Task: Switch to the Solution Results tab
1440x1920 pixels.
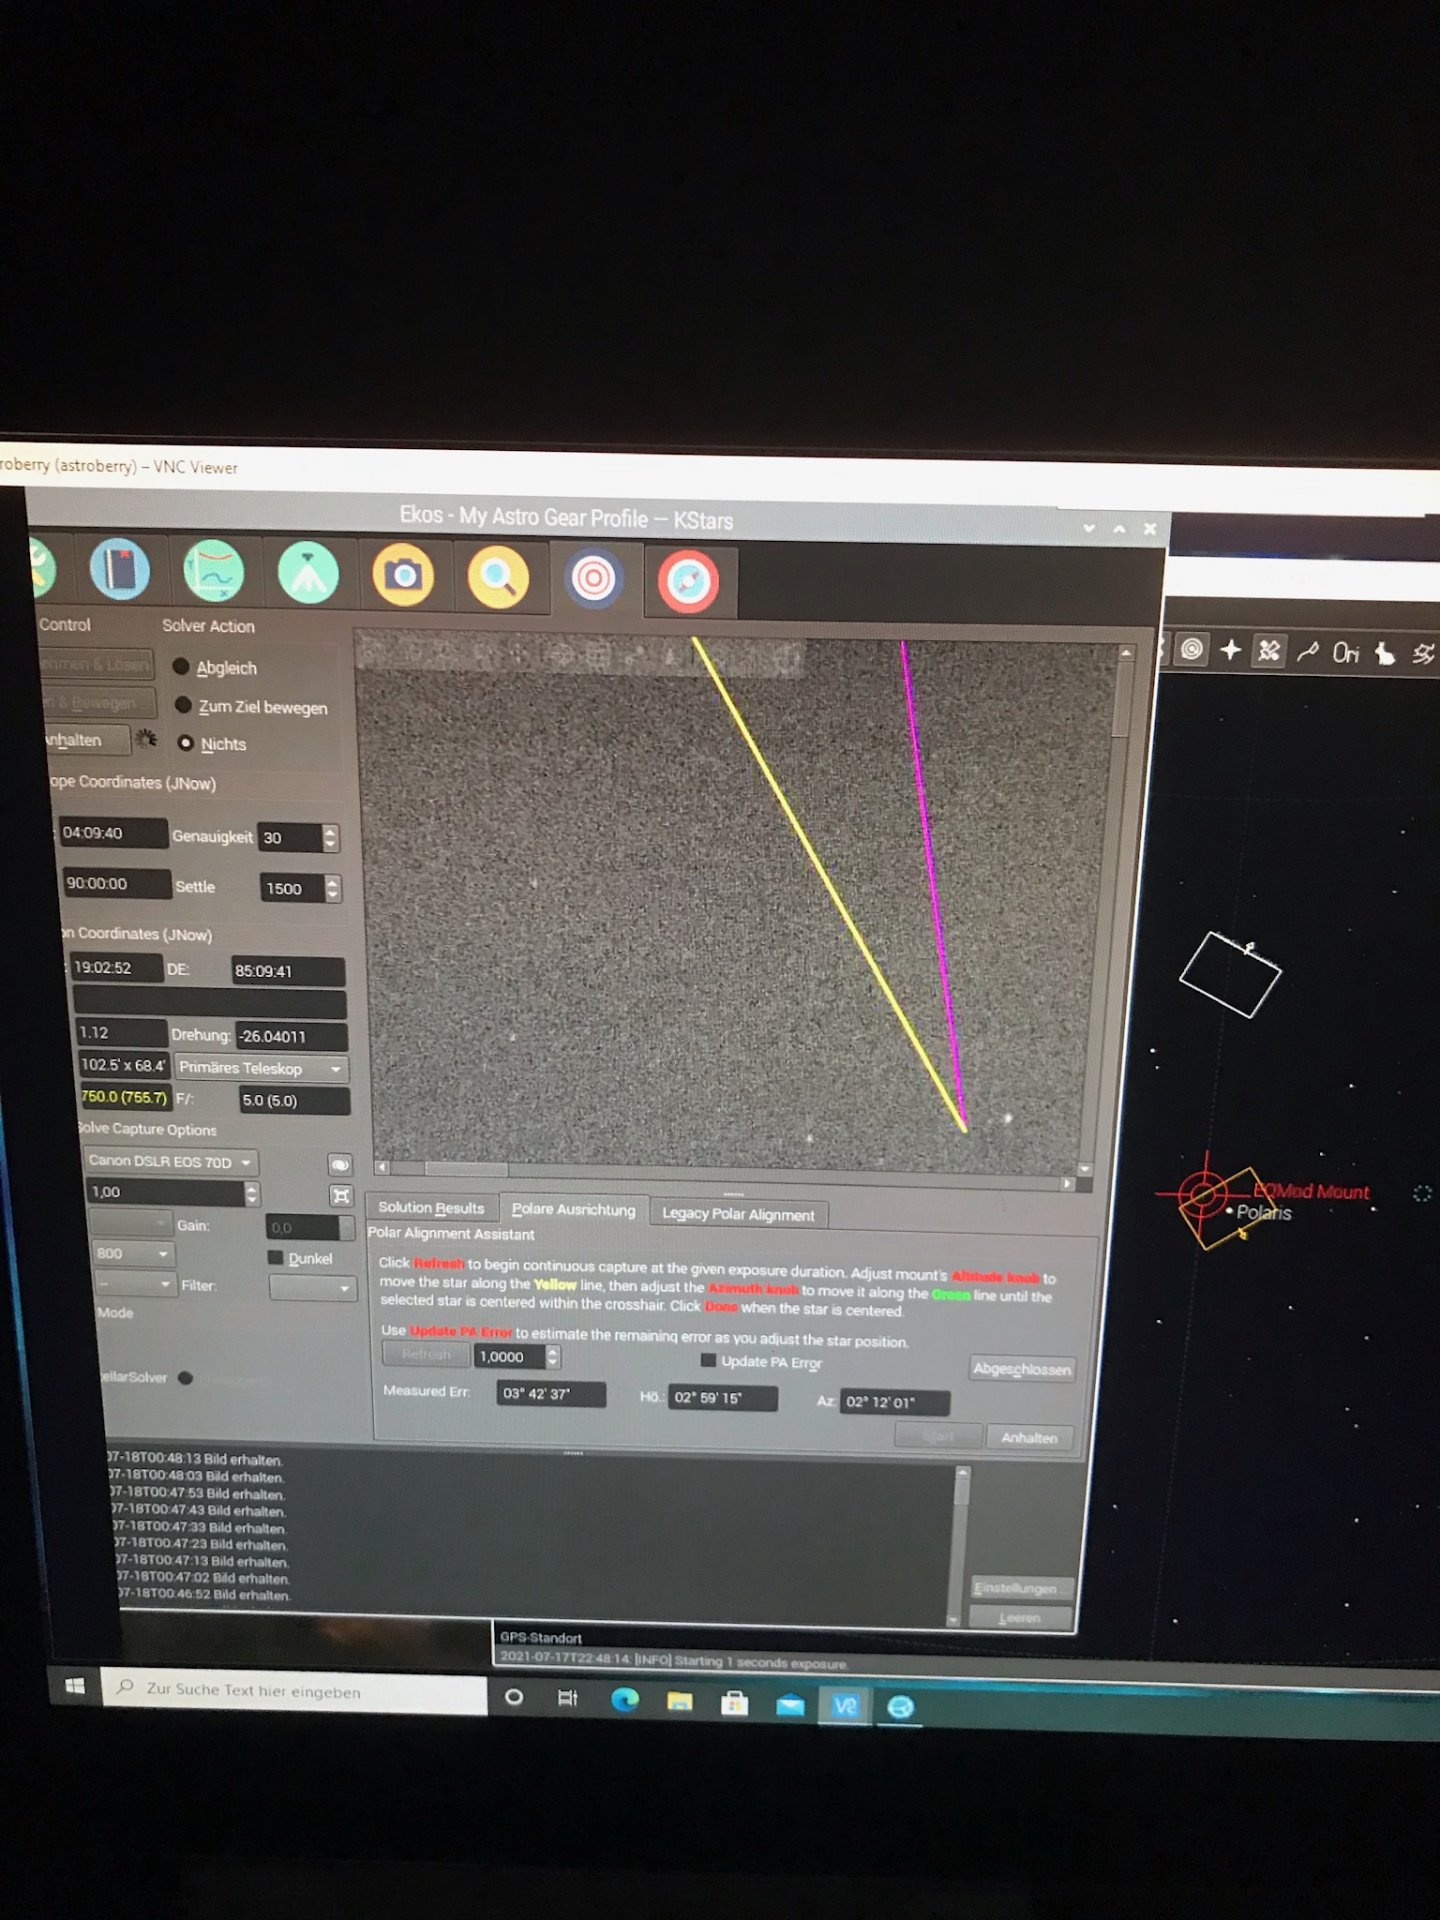Action: 431,1207
